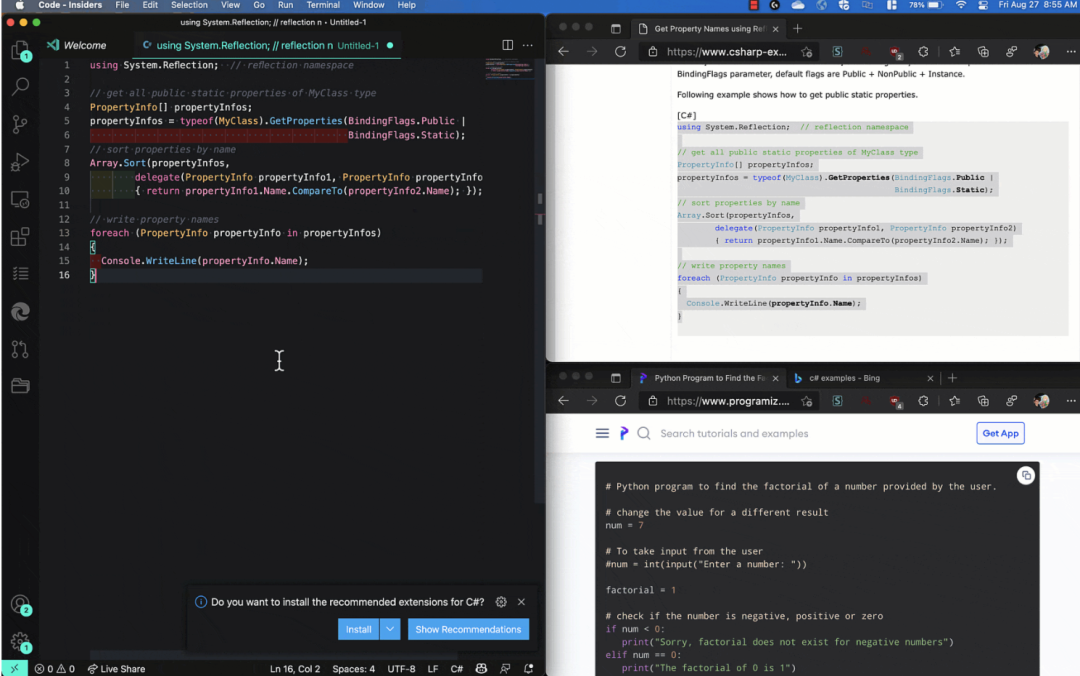
Task: Open the Manage gear in activity bar
Action: pyautogui.click(x=19, y=641)
